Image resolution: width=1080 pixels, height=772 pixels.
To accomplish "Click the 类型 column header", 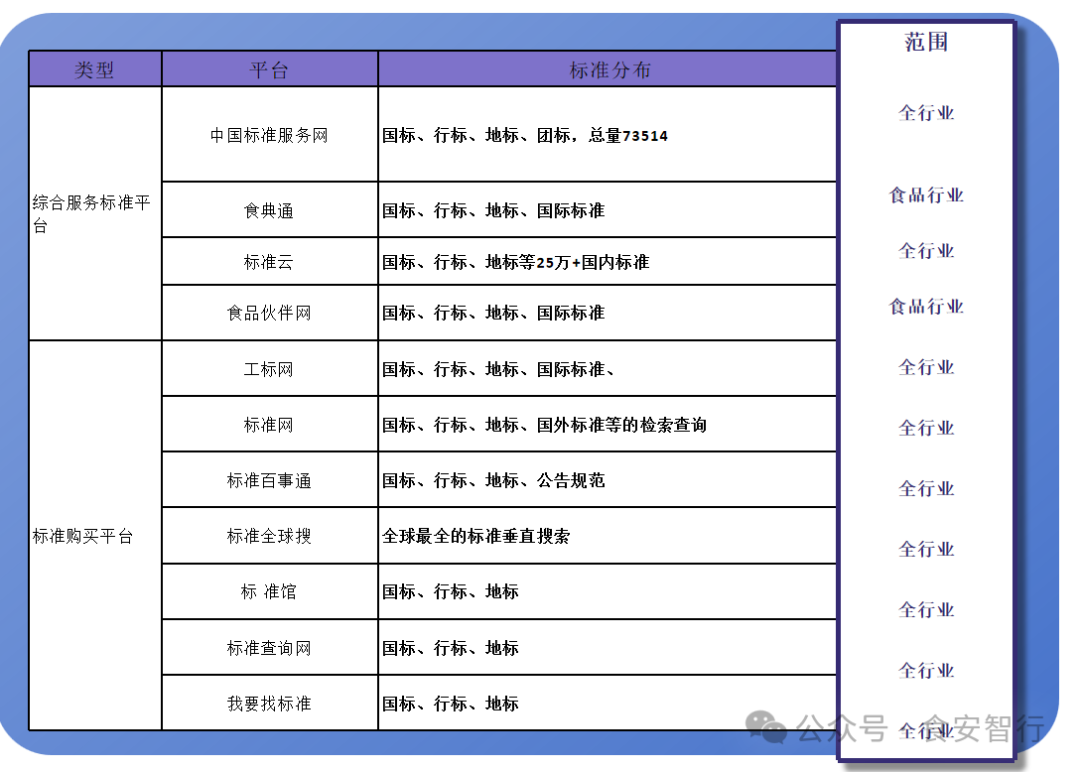I will pyautogui.click(x=95, y=70).
